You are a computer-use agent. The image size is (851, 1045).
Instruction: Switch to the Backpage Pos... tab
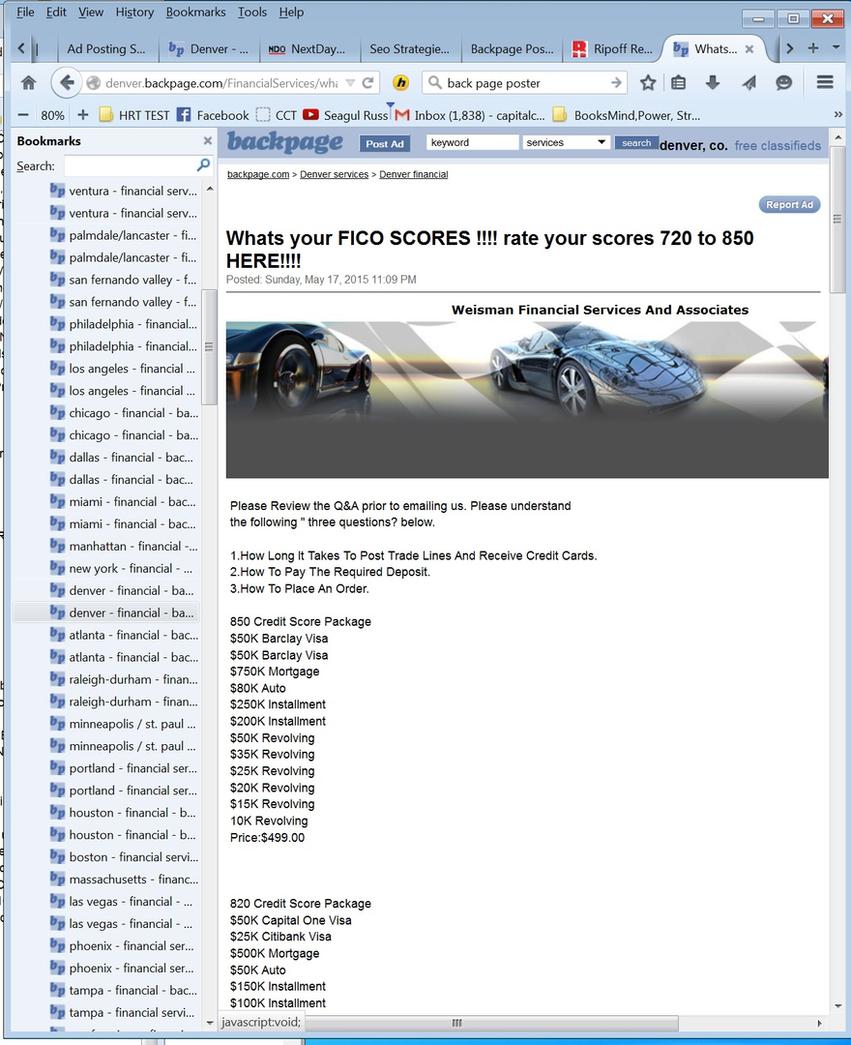click(x=511, y=49)
